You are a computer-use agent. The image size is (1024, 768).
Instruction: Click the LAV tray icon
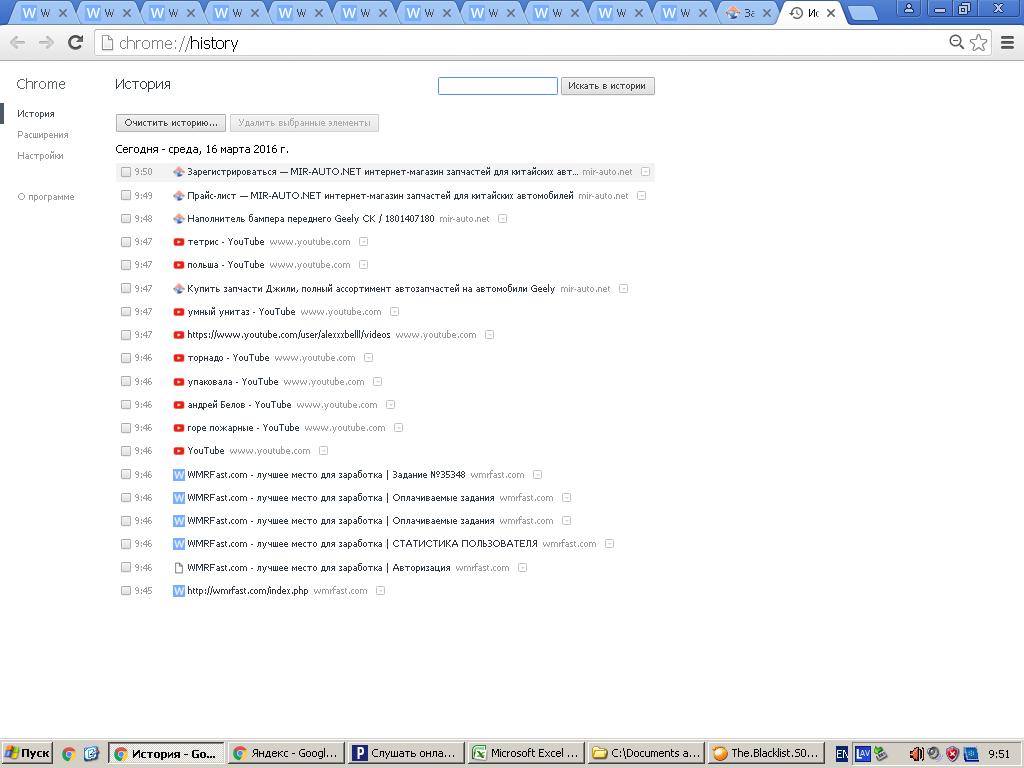[x=863, y=754]
